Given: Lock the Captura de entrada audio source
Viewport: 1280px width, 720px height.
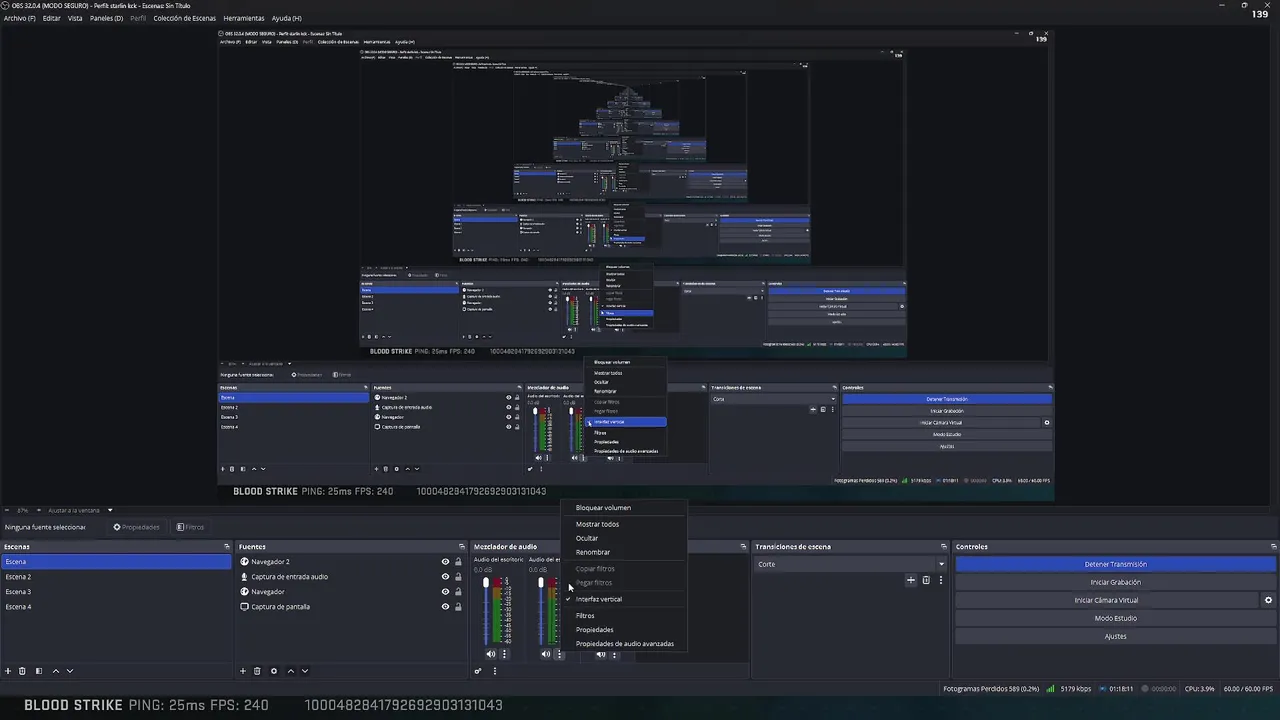Looking at the screenshot, I should tap(458, 577).
